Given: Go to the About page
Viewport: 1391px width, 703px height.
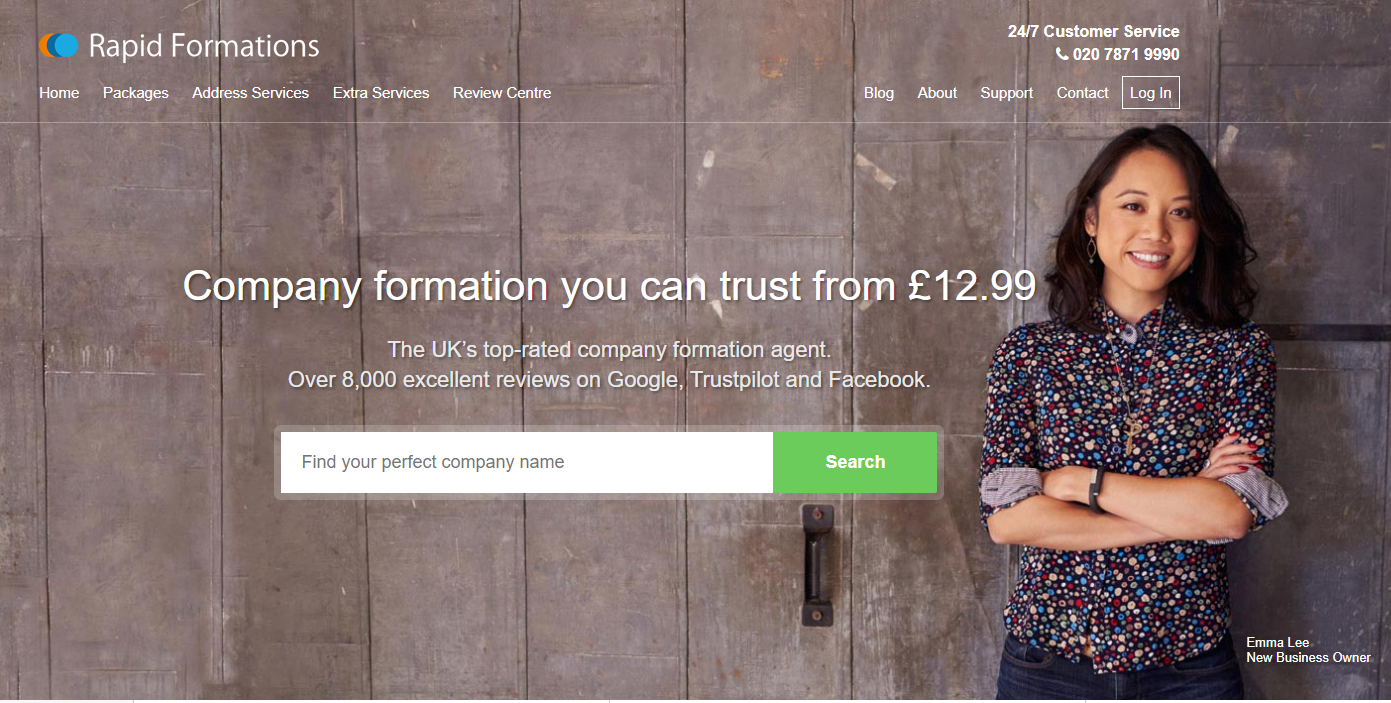Looking at the screenshot, I should (937, 93).
